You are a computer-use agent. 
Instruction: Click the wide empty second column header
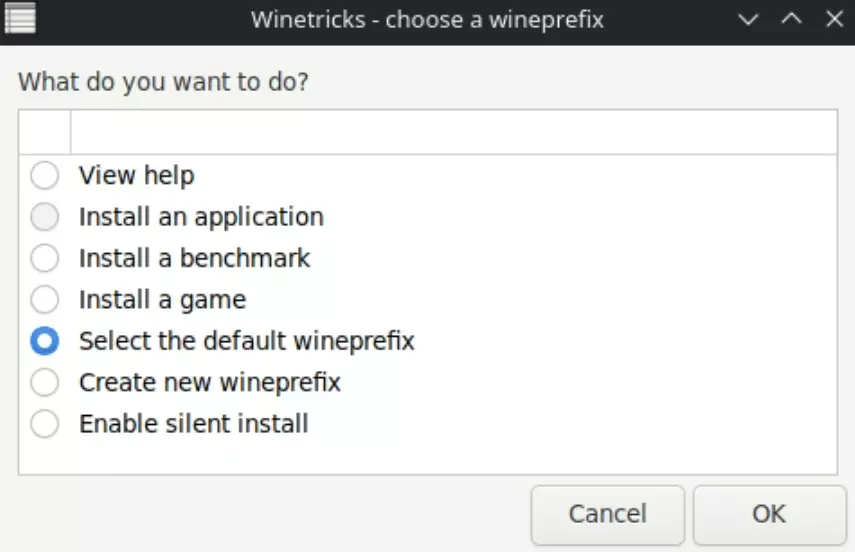coord(453,132)
